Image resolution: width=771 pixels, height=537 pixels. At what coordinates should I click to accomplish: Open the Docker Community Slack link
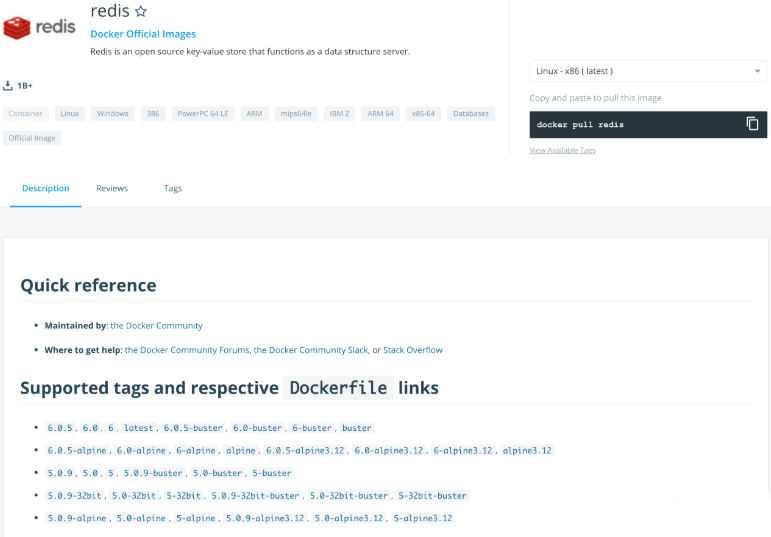point(311,350)
